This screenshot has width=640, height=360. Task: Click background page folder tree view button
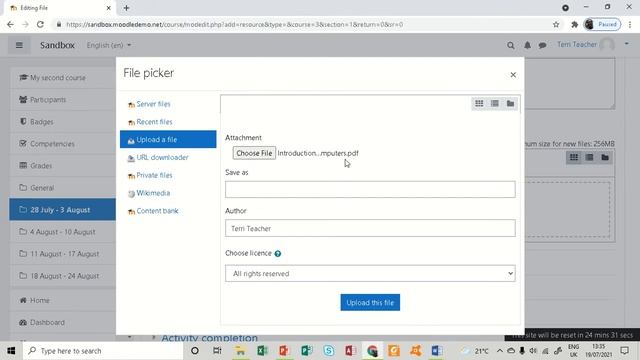(605, 158)
